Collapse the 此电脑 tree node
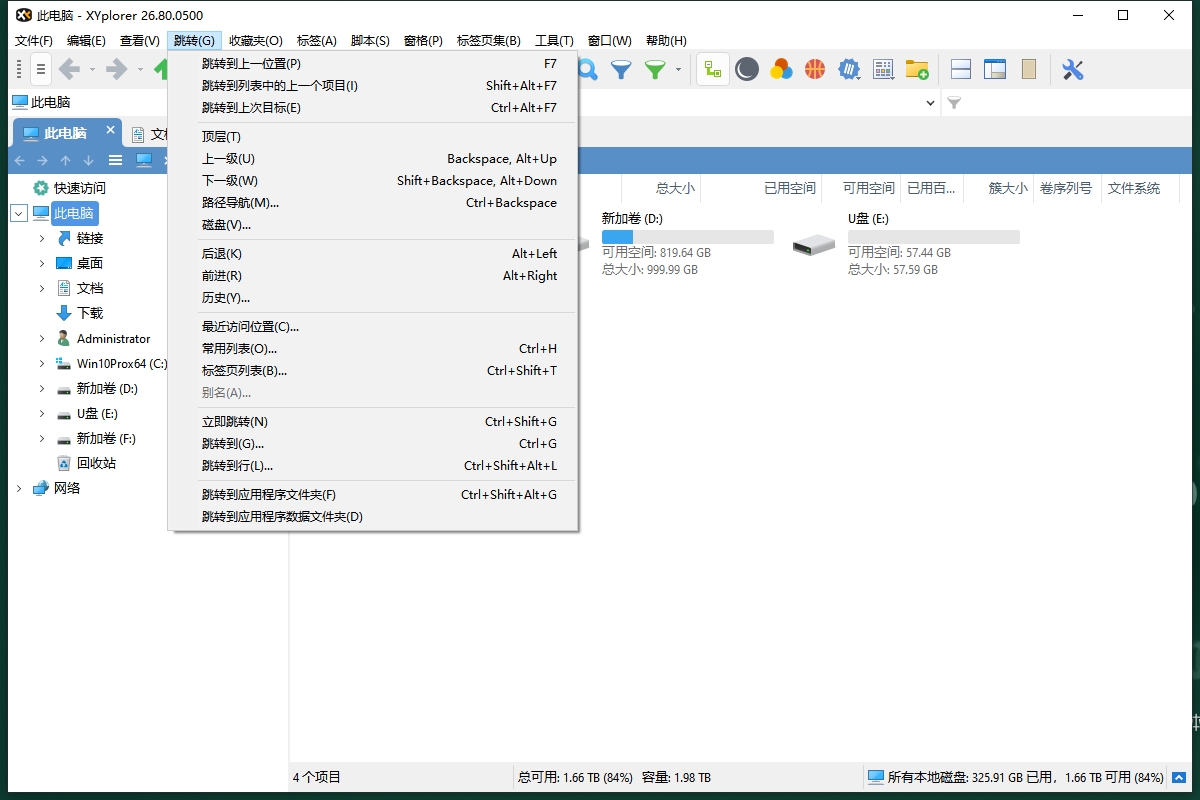Image resolution: width=1200 pixels, height=800 pixels. click(19, 213)
